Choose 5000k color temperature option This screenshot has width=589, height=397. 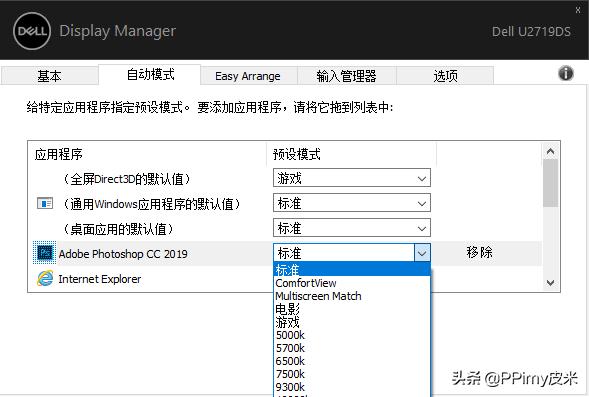click(x=352, y=335)
